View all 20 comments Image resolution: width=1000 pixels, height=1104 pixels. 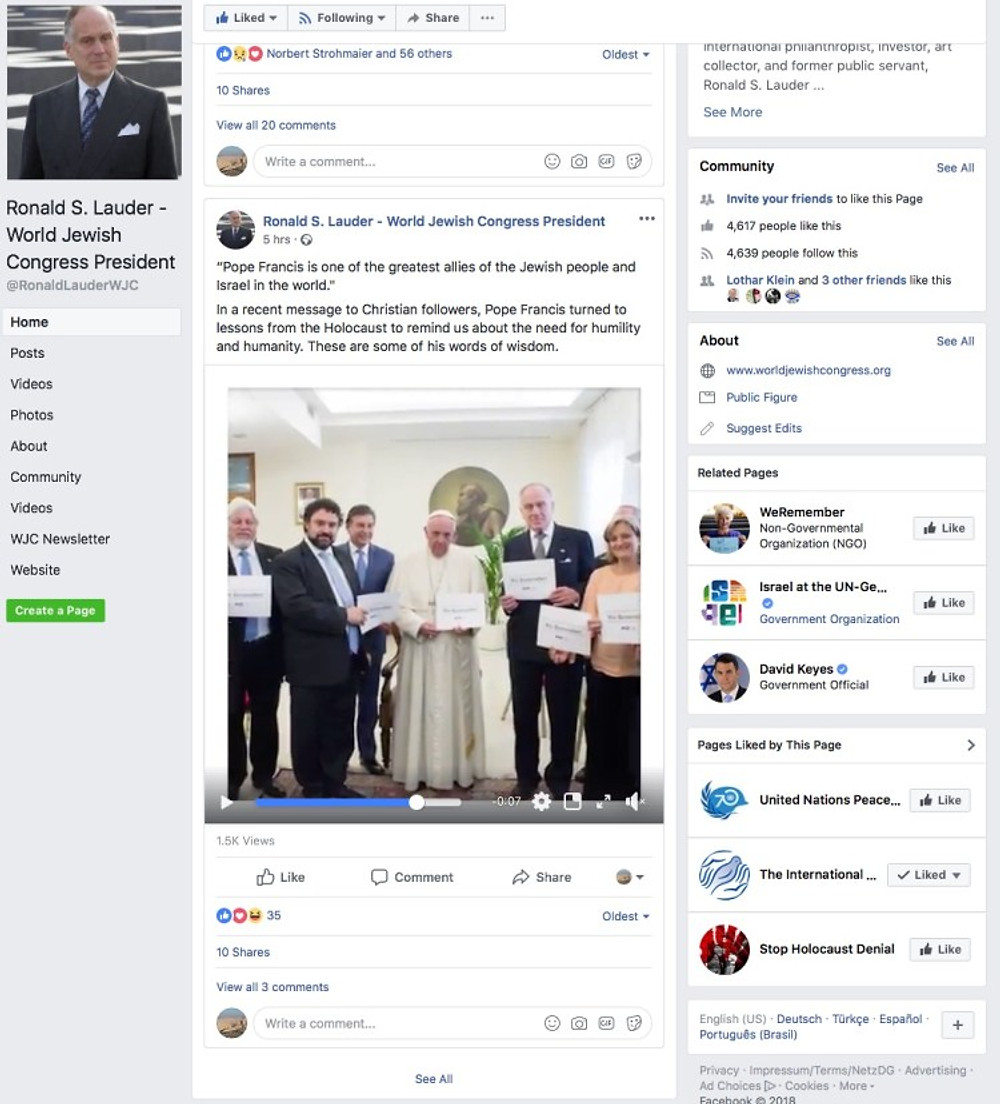tap(276, 125)
